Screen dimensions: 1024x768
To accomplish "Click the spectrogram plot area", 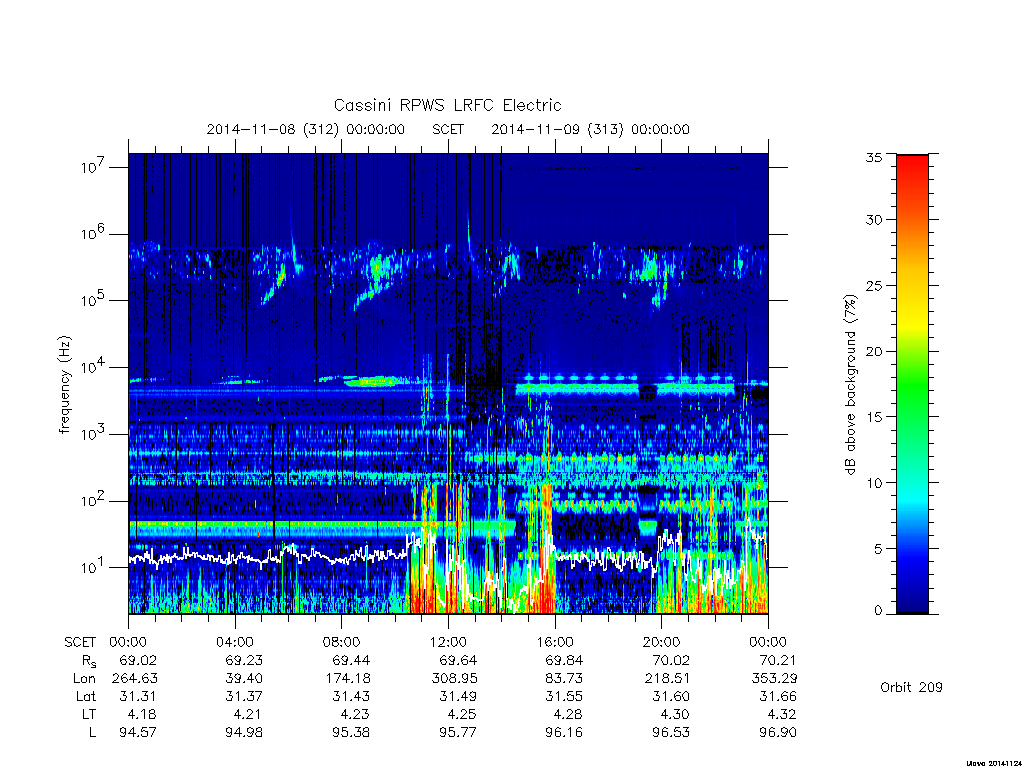I will pyautogui.click(x=448, y=383).
